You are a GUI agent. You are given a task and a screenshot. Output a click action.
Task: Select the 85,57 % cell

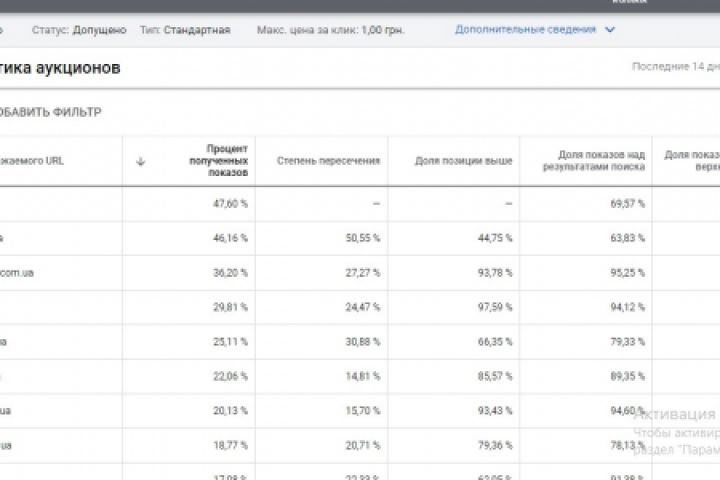pyautogui.click(x=495, y=376)
